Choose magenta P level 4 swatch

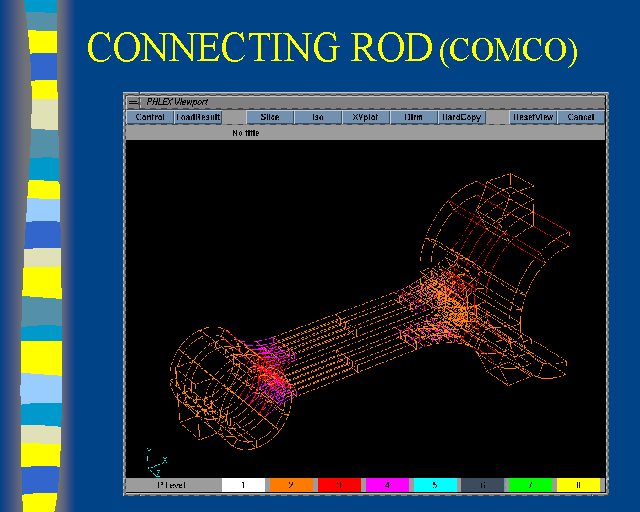coord(387,485)
